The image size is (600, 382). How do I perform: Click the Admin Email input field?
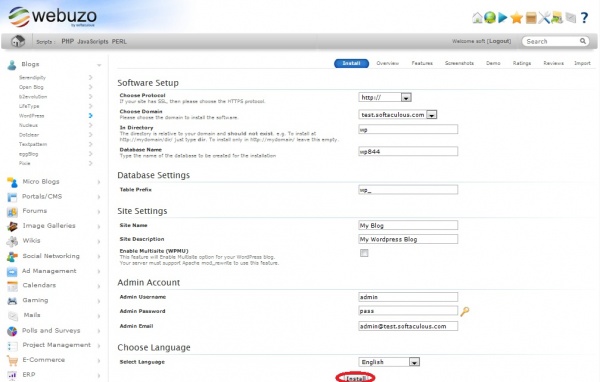(408, 326)
